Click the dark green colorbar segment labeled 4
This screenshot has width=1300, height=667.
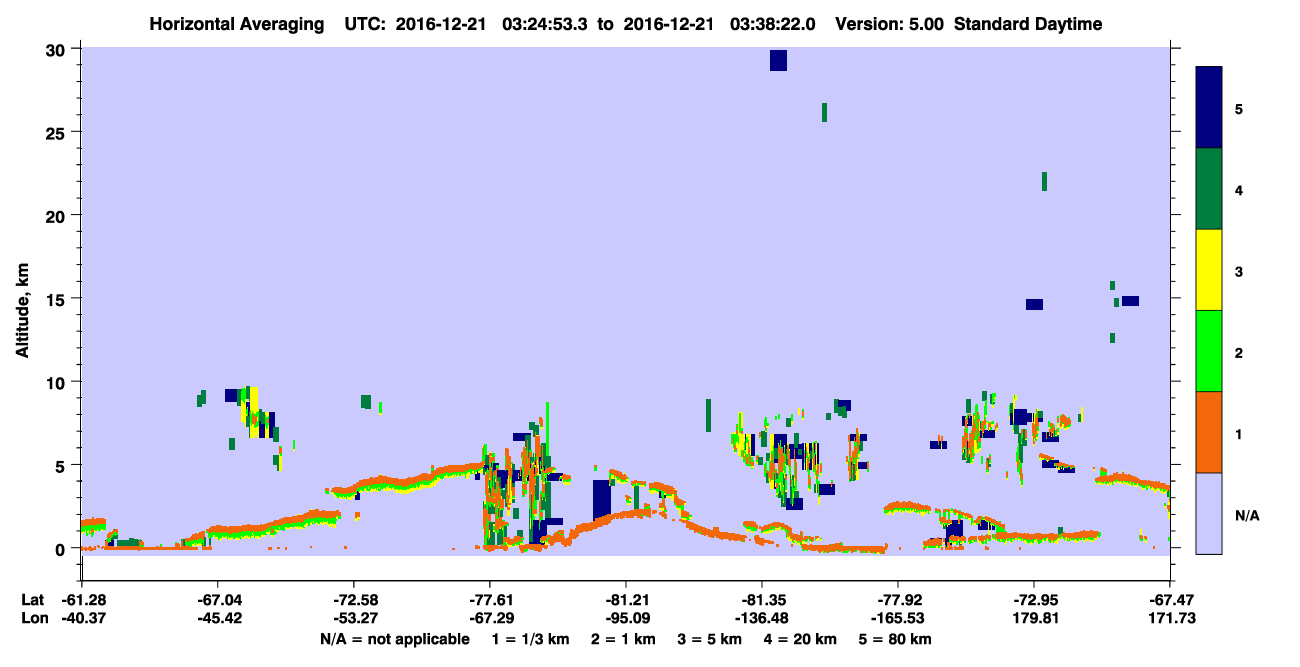(x=1209, y=189)
